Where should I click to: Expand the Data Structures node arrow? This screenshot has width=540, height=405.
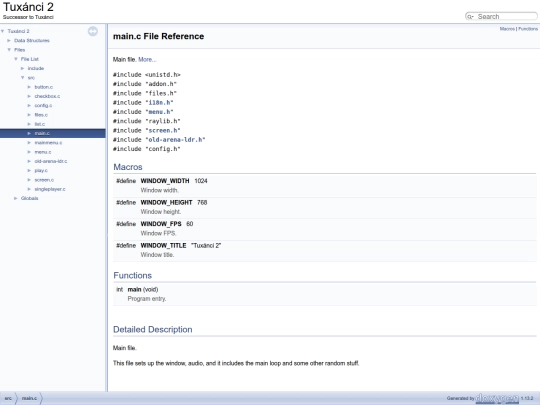(x=9, y=41)
